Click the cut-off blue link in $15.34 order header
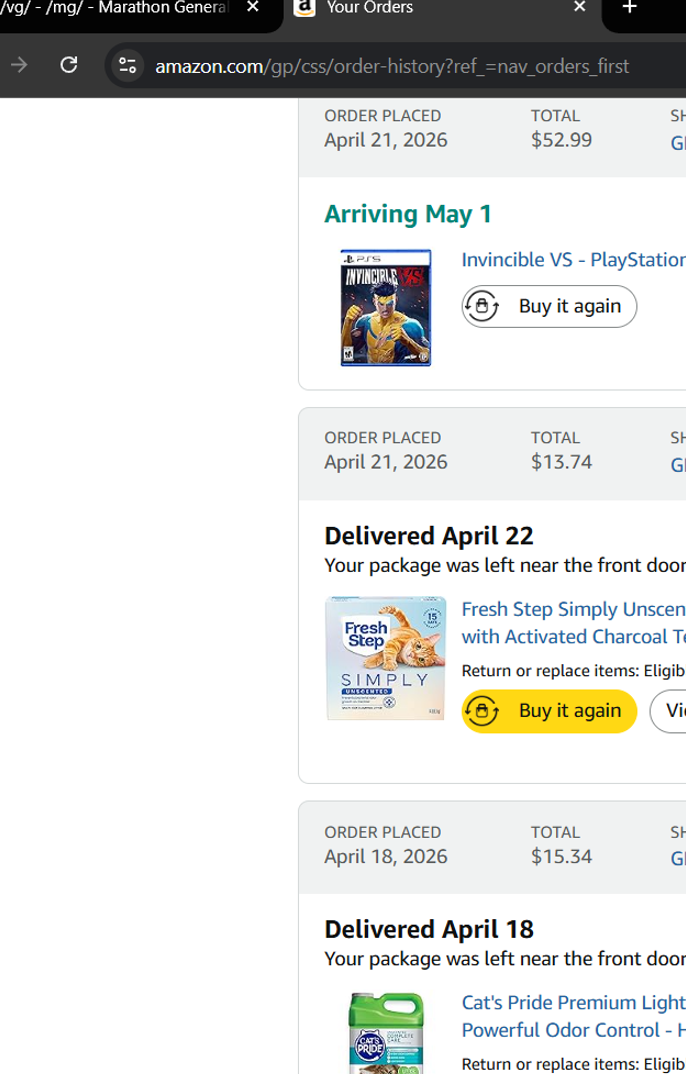 [678, 859]
